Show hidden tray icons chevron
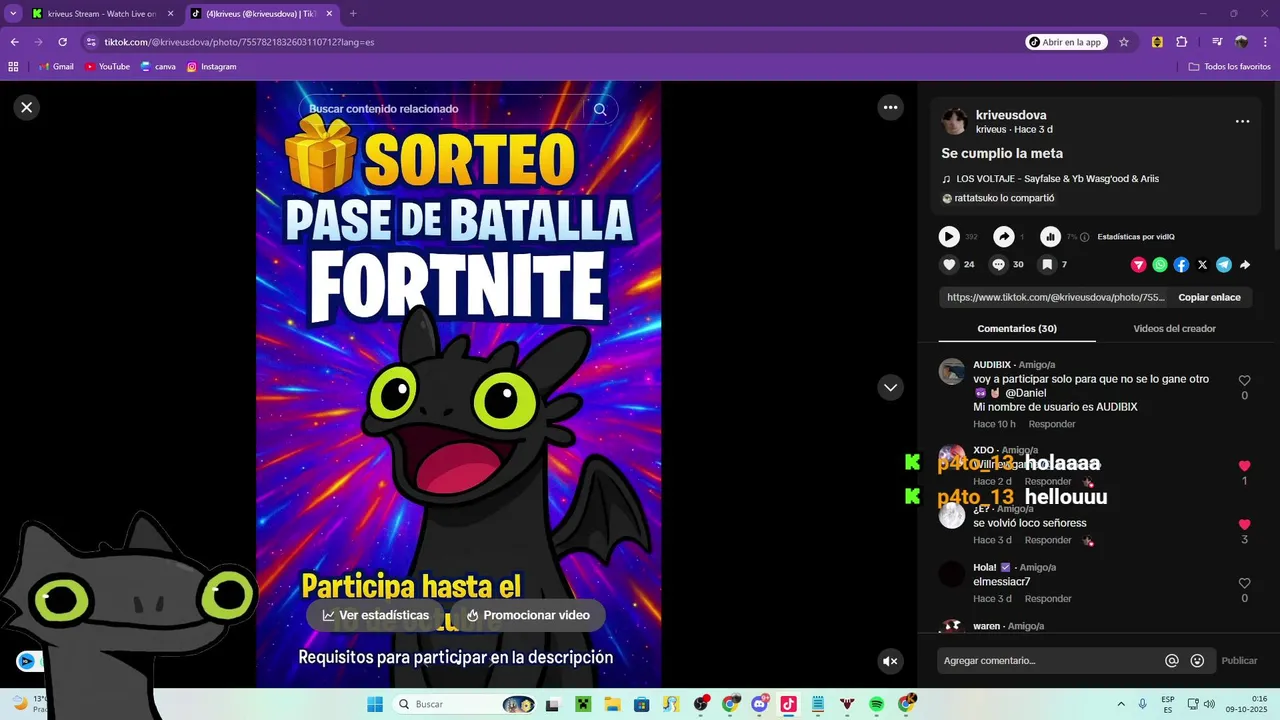1280x720 pixels. pyautogui.click(x=1120, y=704)
